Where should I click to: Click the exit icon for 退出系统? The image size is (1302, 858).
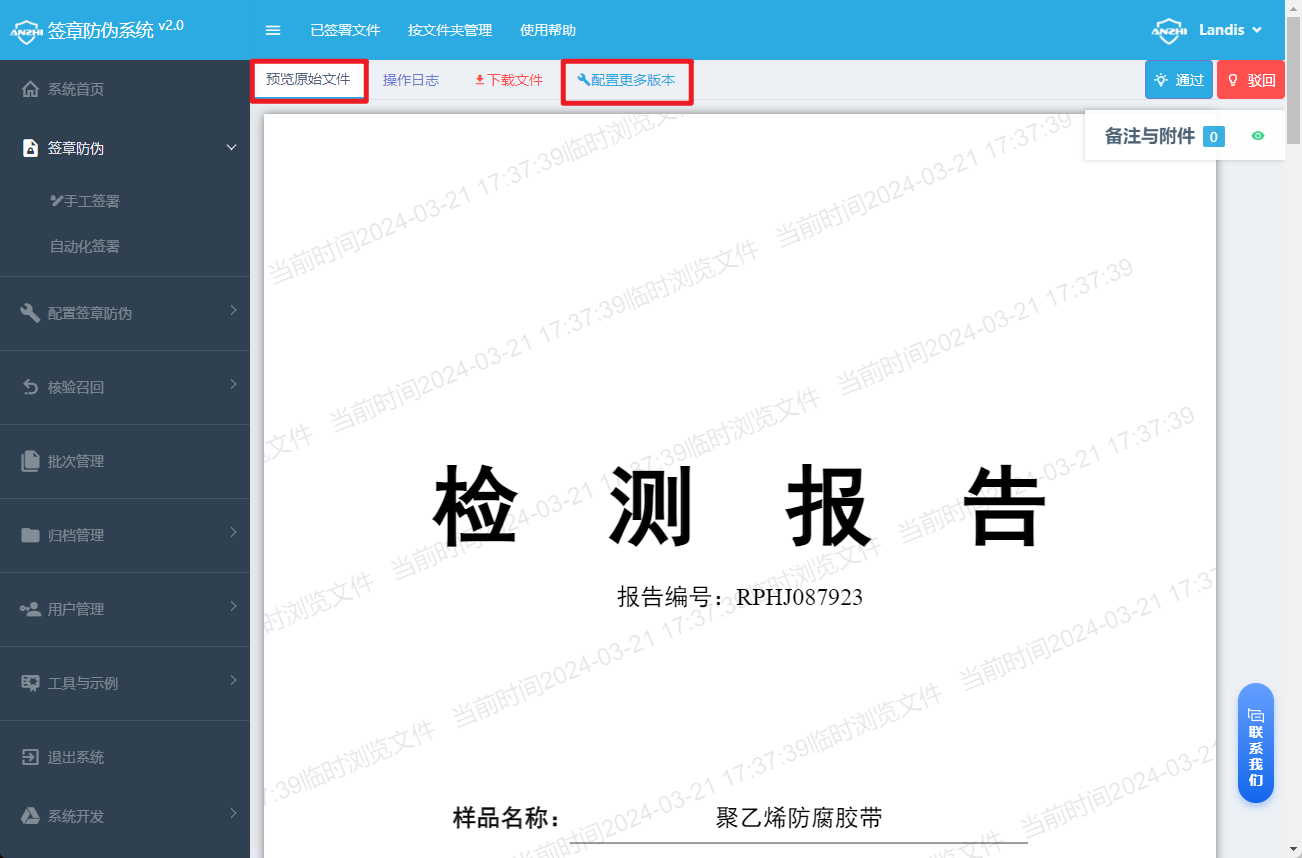coord(30,757)
